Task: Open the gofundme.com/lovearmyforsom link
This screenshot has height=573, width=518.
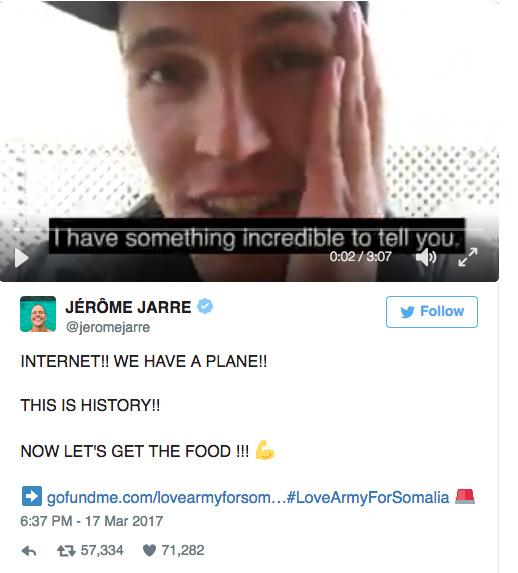Action: (167, 497)
